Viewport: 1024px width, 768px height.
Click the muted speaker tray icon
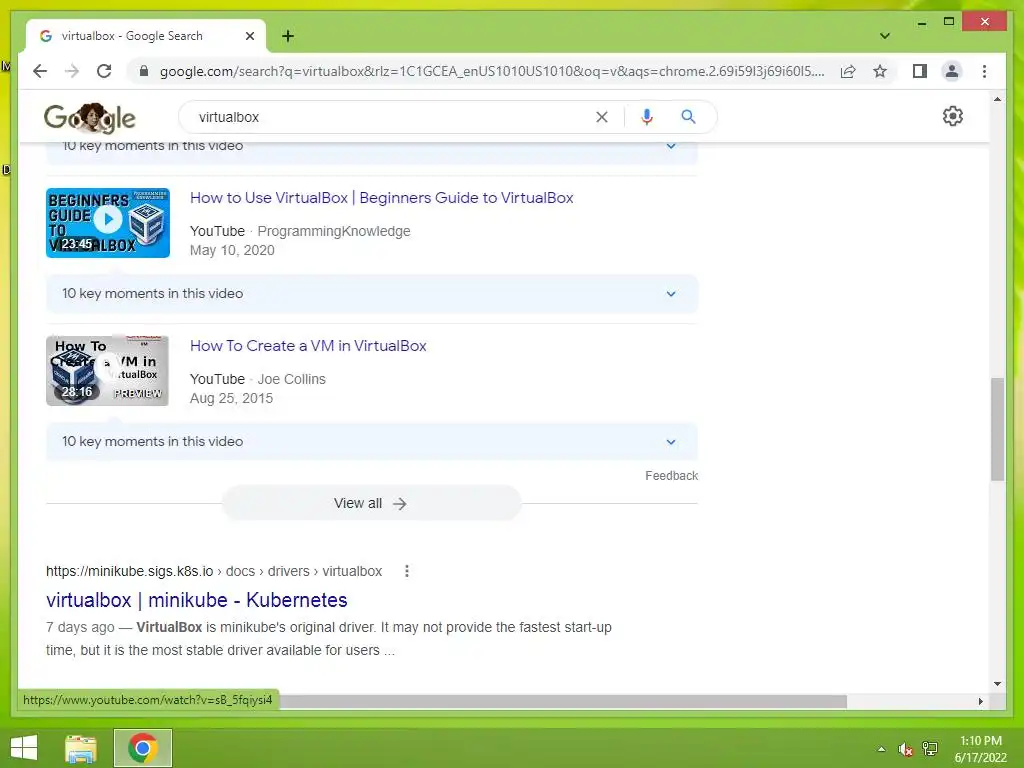click(x=905, y=749)
